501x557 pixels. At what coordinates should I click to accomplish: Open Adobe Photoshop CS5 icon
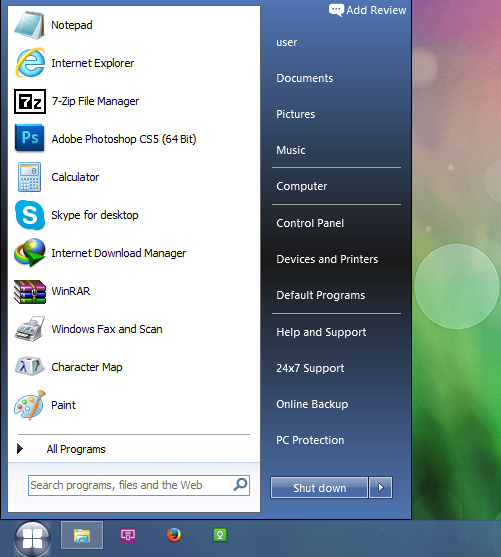click(x=29, y=138)
